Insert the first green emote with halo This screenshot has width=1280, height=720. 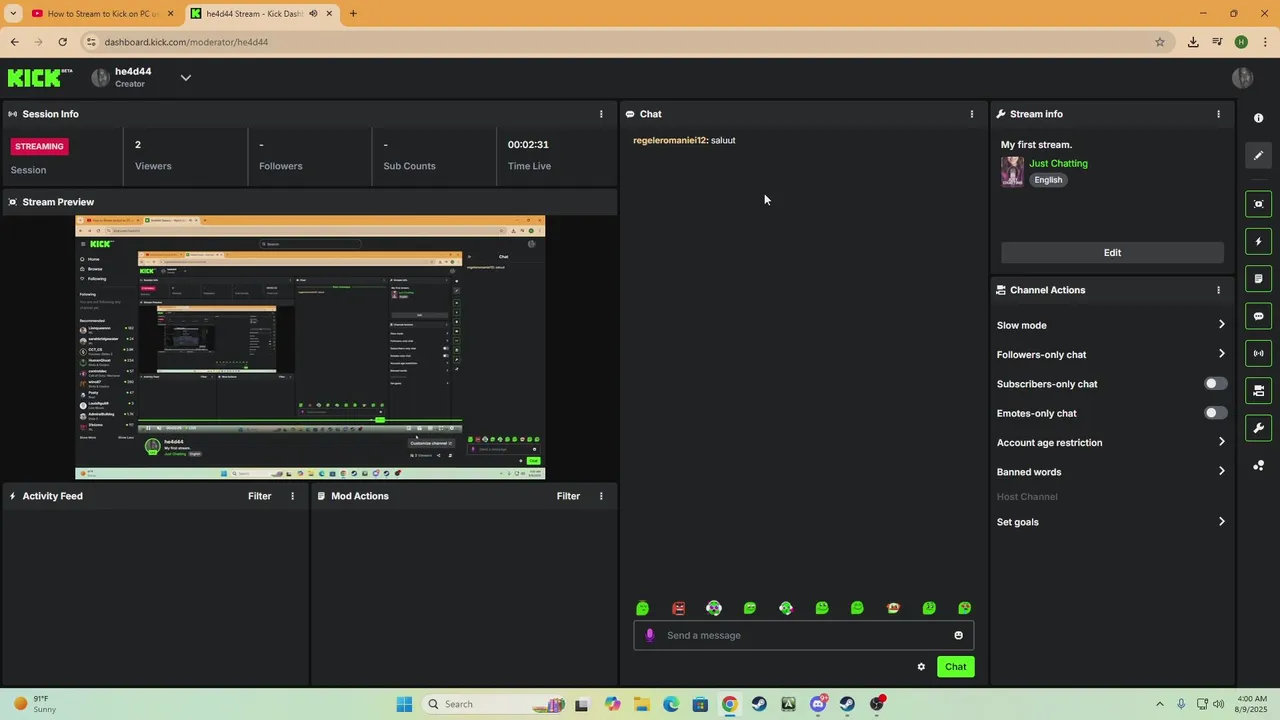643,608
